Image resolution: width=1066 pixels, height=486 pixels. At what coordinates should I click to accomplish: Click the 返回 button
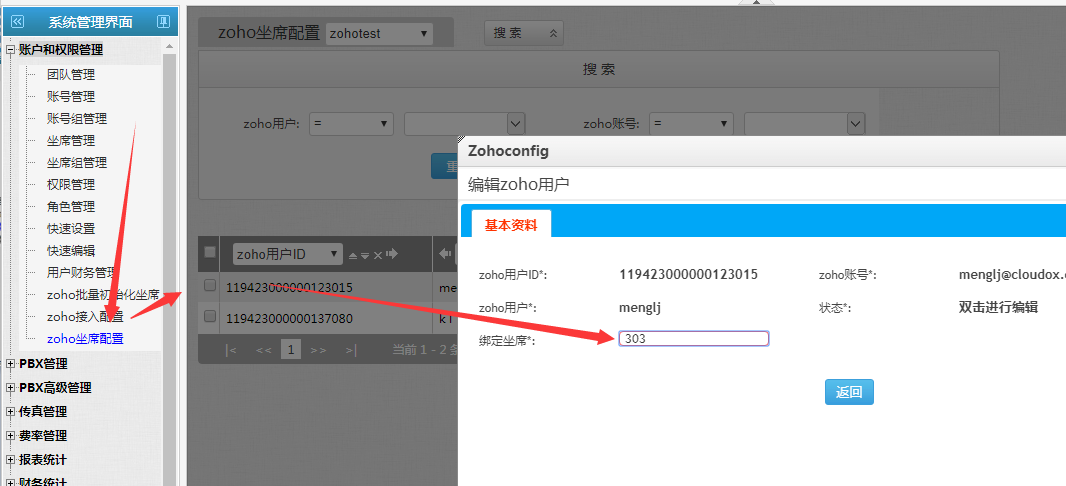click(x=849, y=392)
